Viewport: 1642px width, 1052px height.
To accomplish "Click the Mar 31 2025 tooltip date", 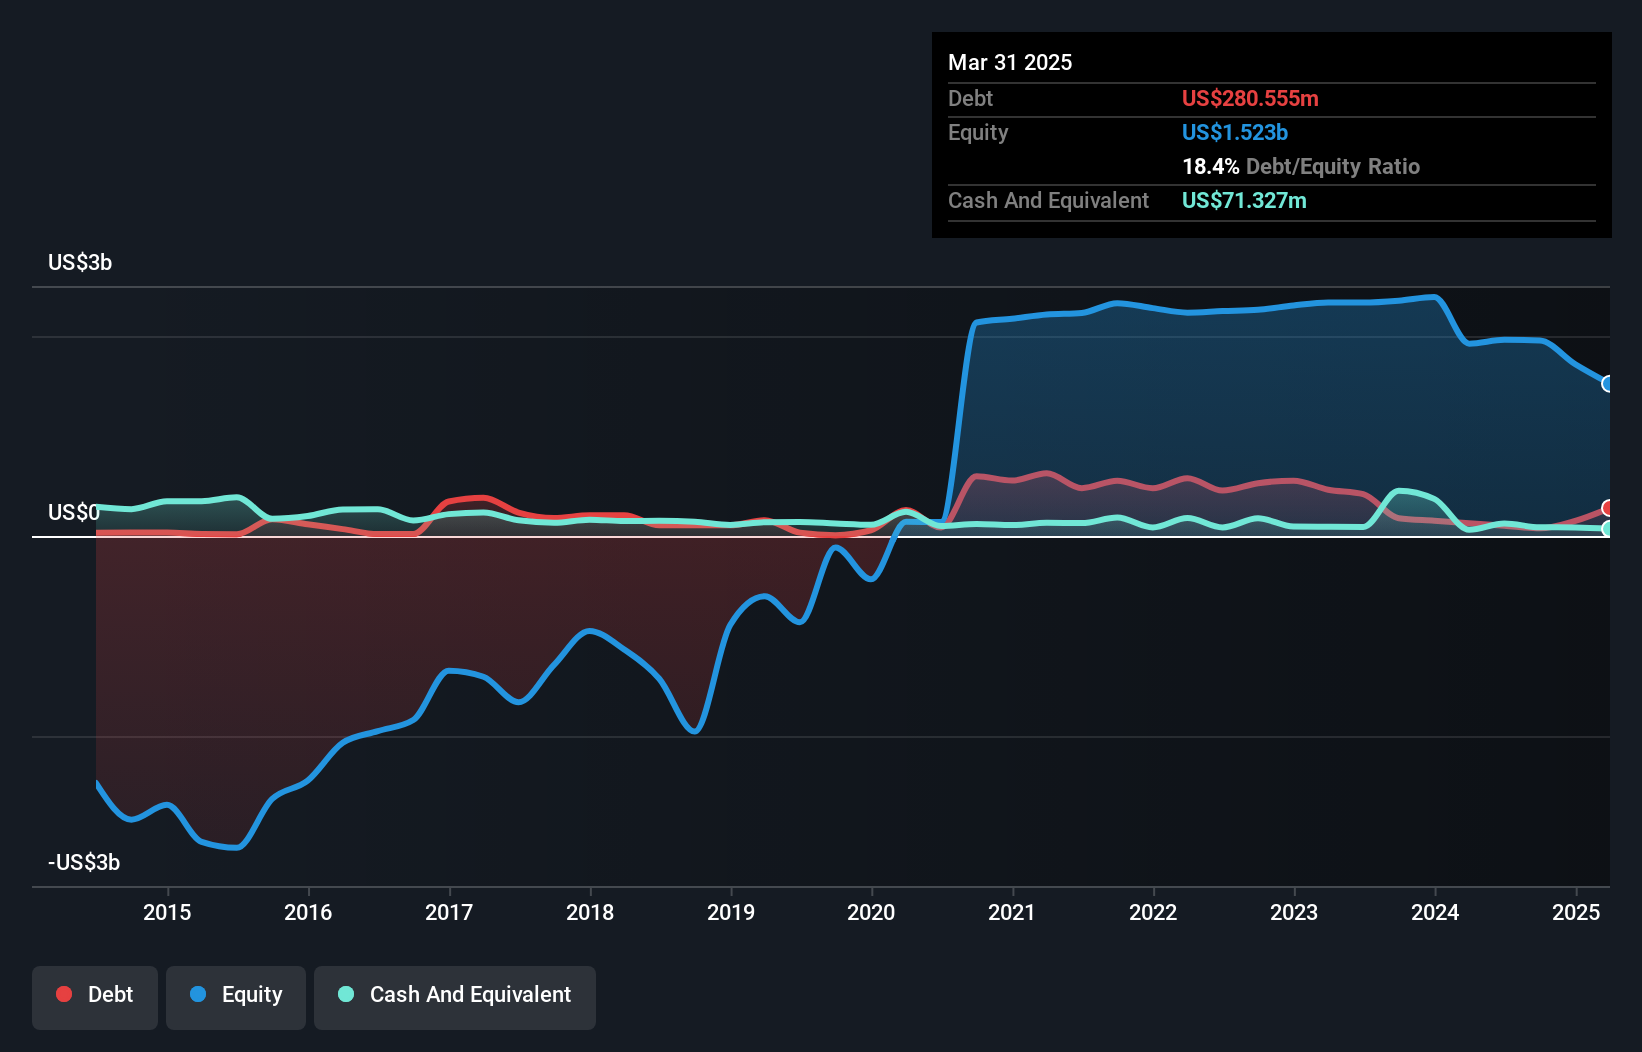I will [x=1010, y=62].
